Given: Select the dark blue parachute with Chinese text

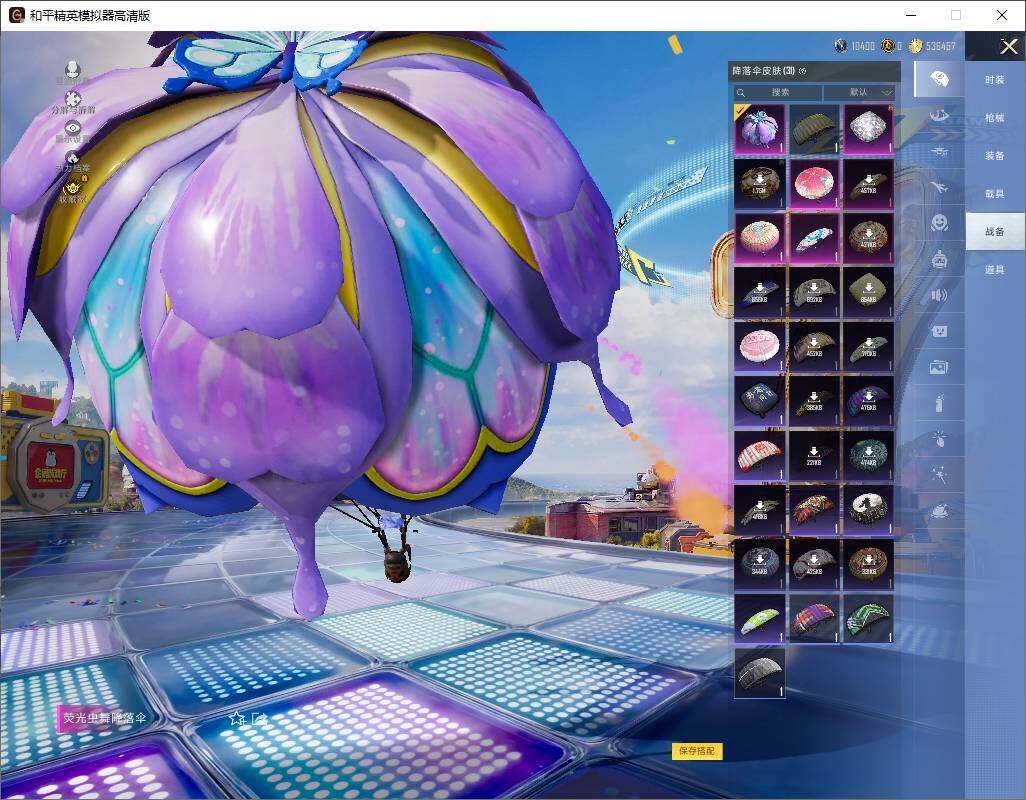Looking at the screenshot, I should tap(759, 402).
